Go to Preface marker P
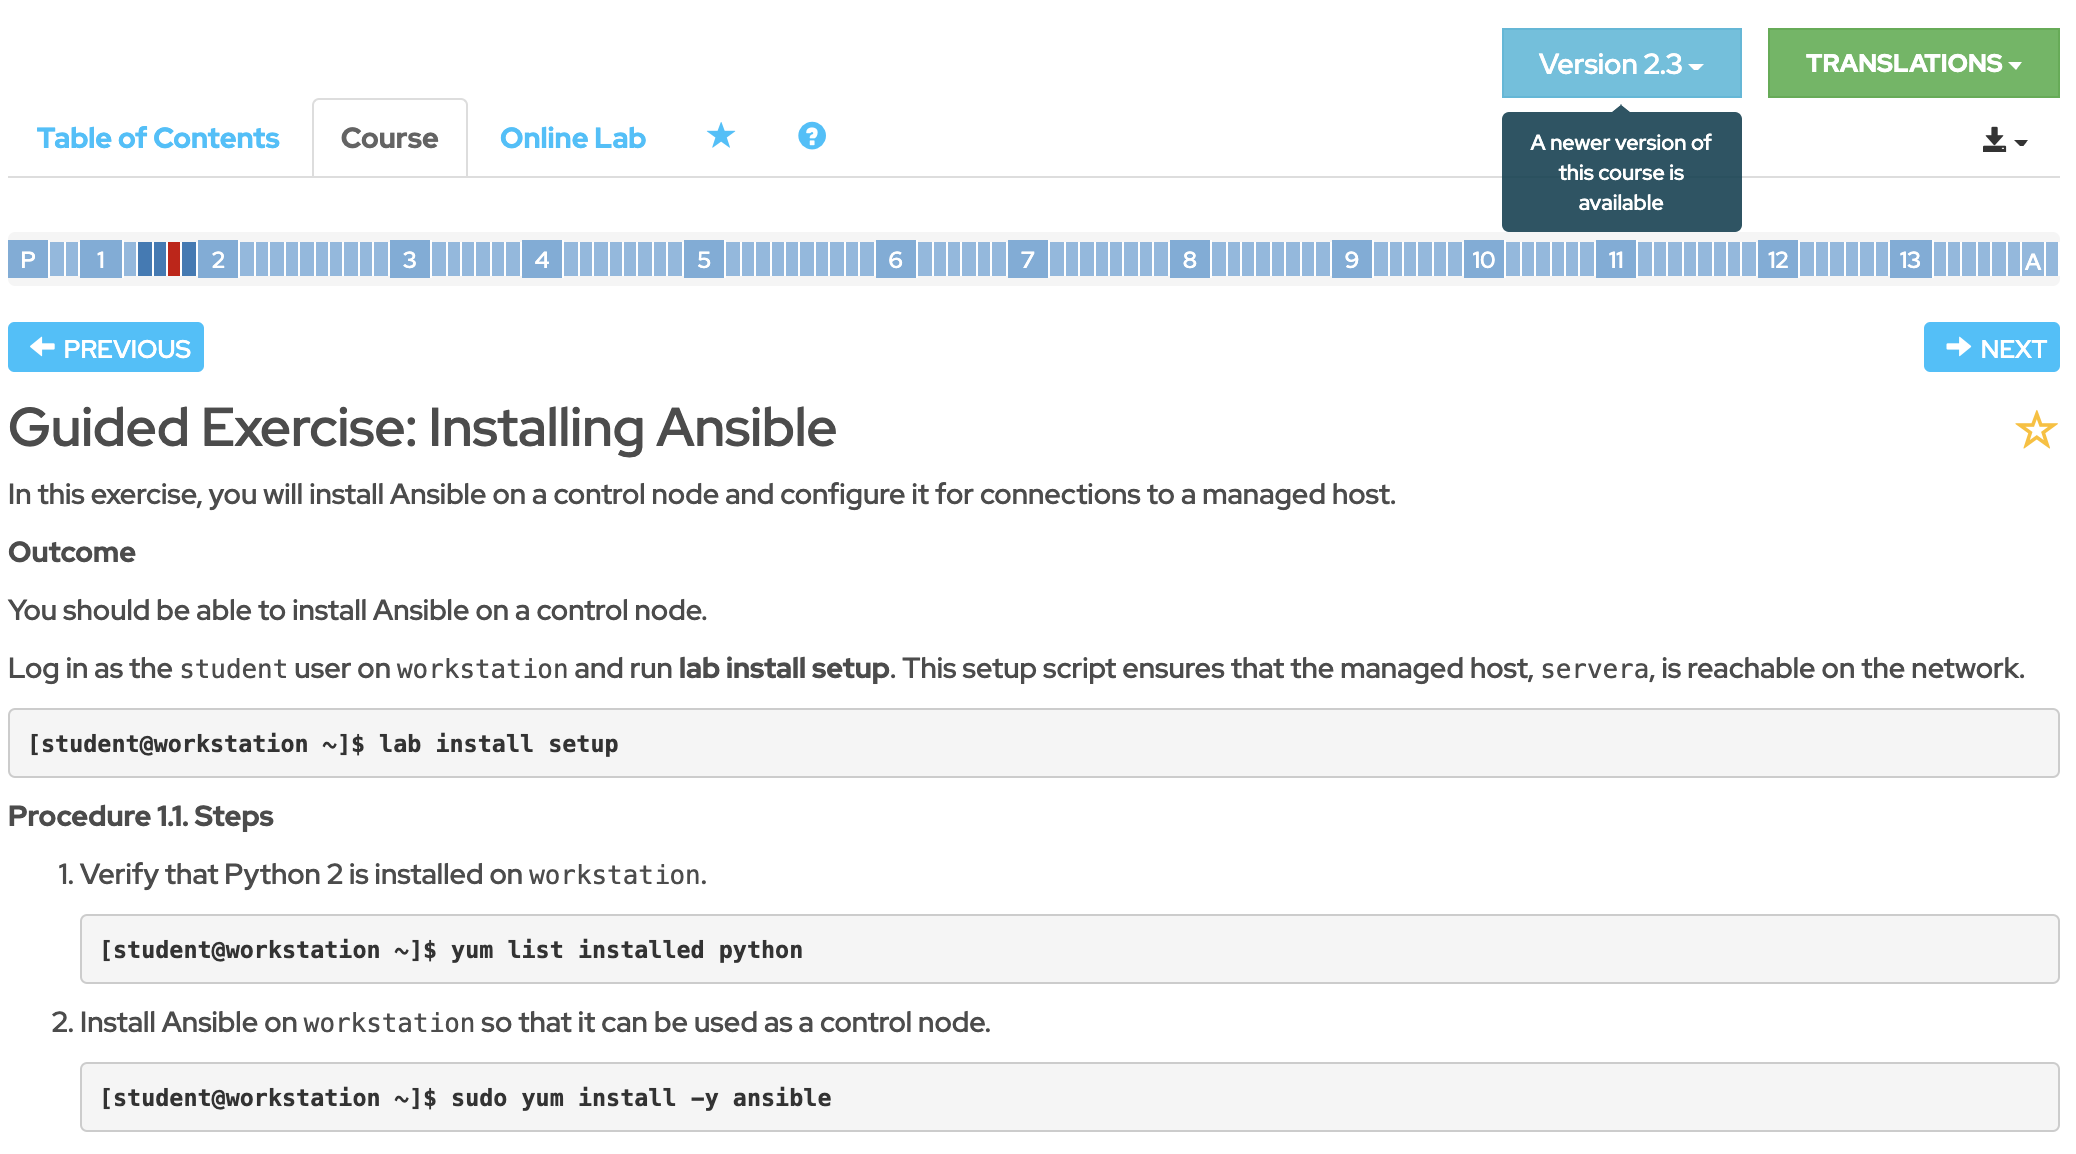 point(28,260)
